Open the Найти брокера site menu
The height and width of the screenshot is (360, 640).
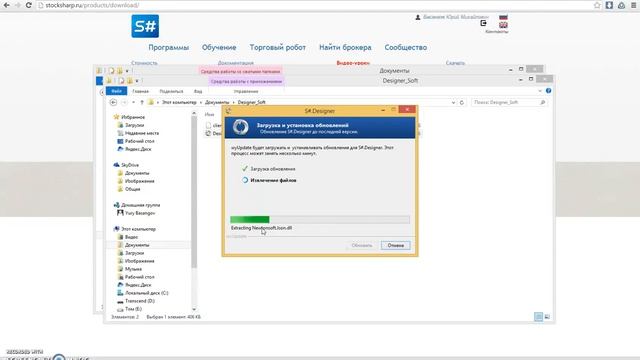tap(345, 47)
